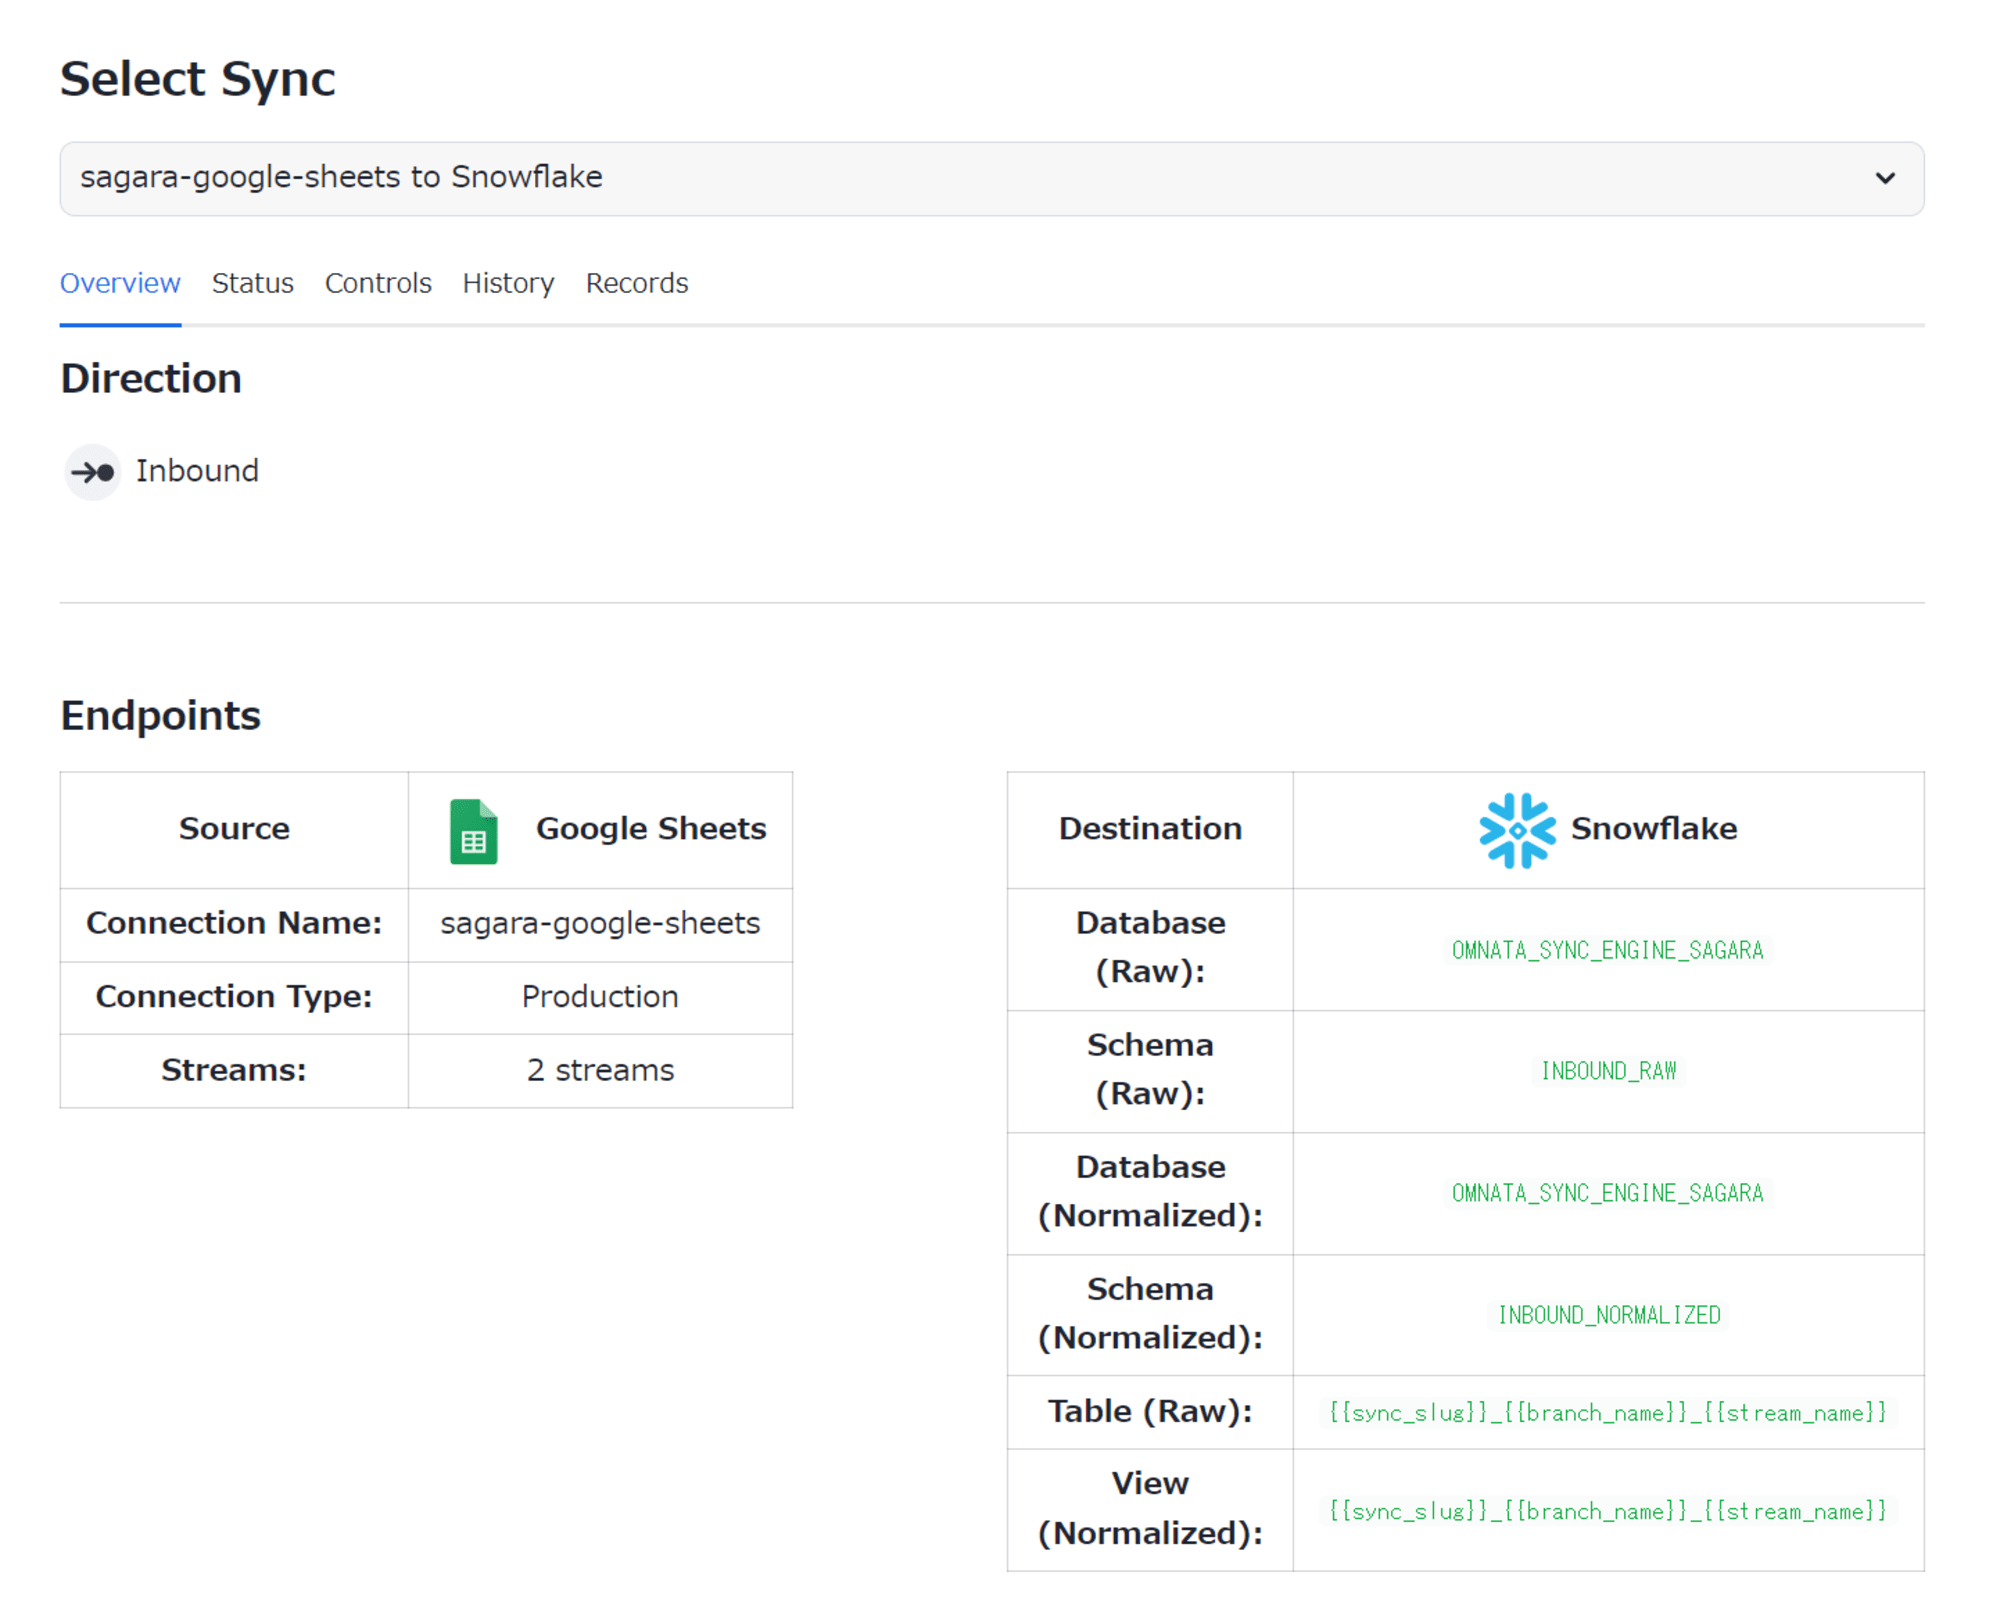
Task: Click the Streams: label
Action: [234, 1070]
